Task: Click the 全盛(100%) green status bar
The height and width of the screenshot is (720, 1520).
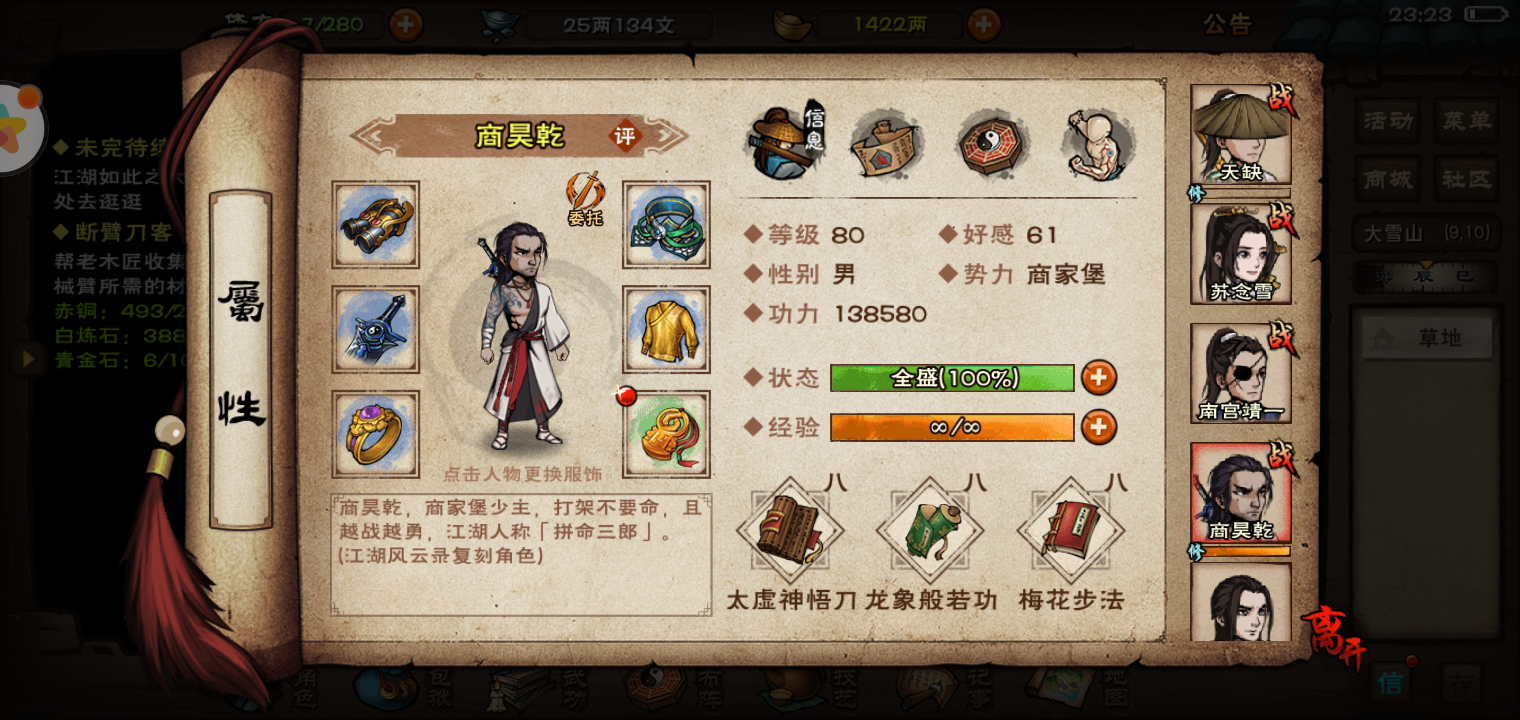Action: (952, 378)
